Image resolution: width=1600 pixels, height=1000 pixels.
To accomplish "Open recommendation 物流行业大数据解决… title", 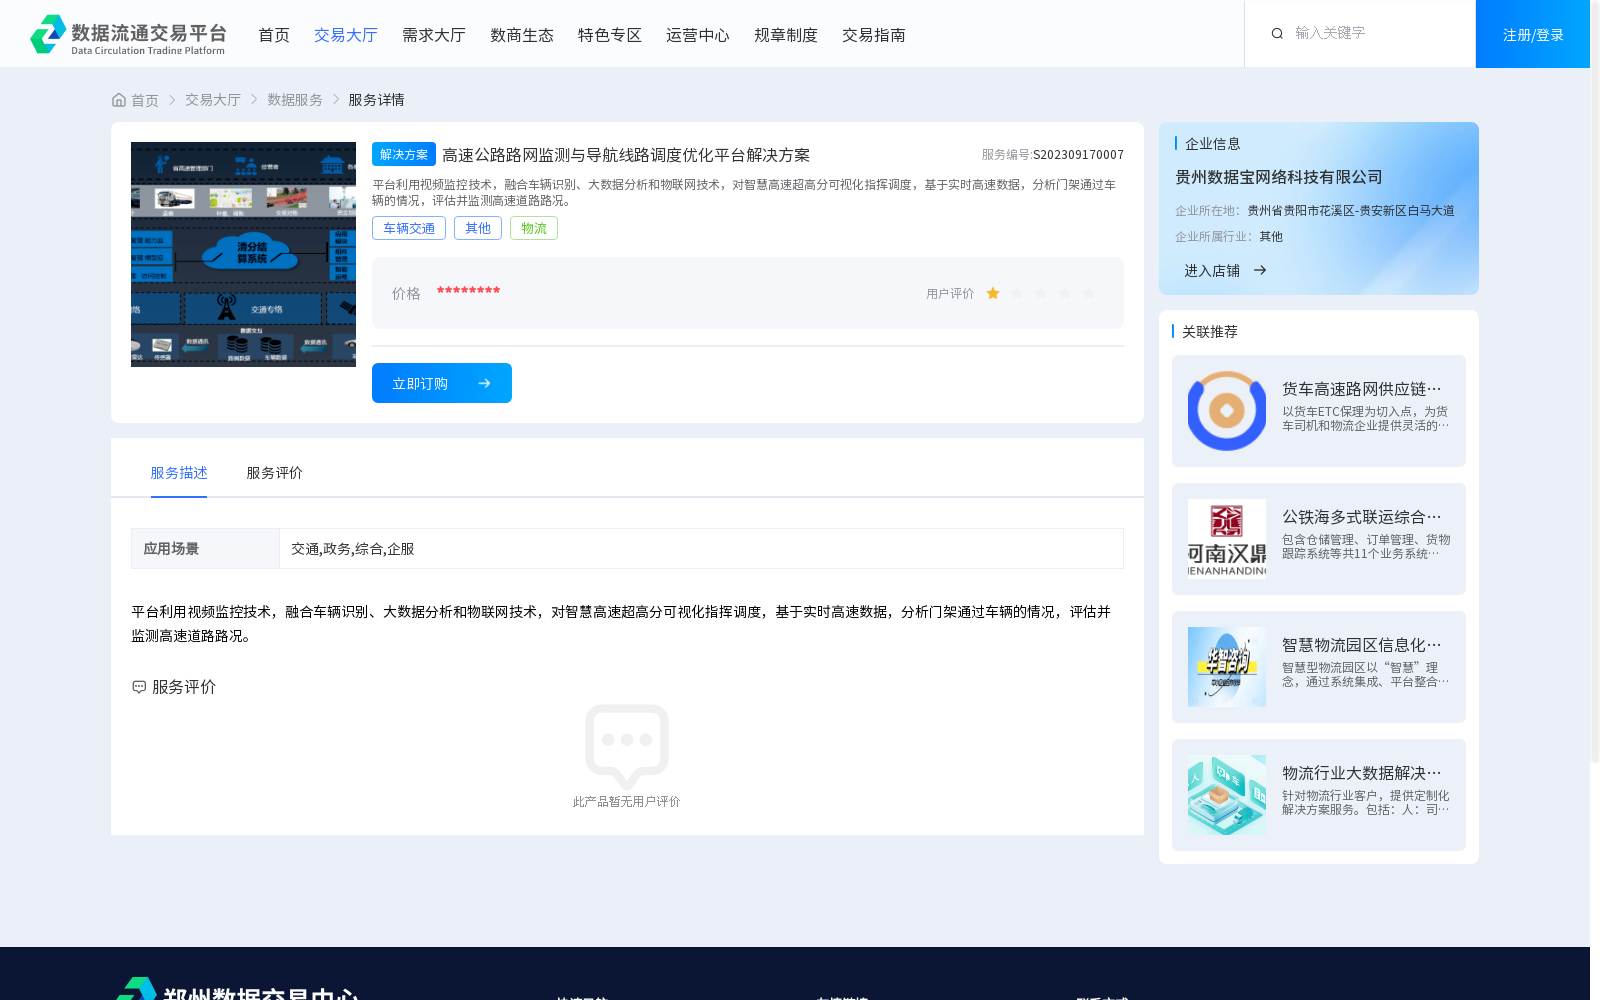I will [1362, 773].
